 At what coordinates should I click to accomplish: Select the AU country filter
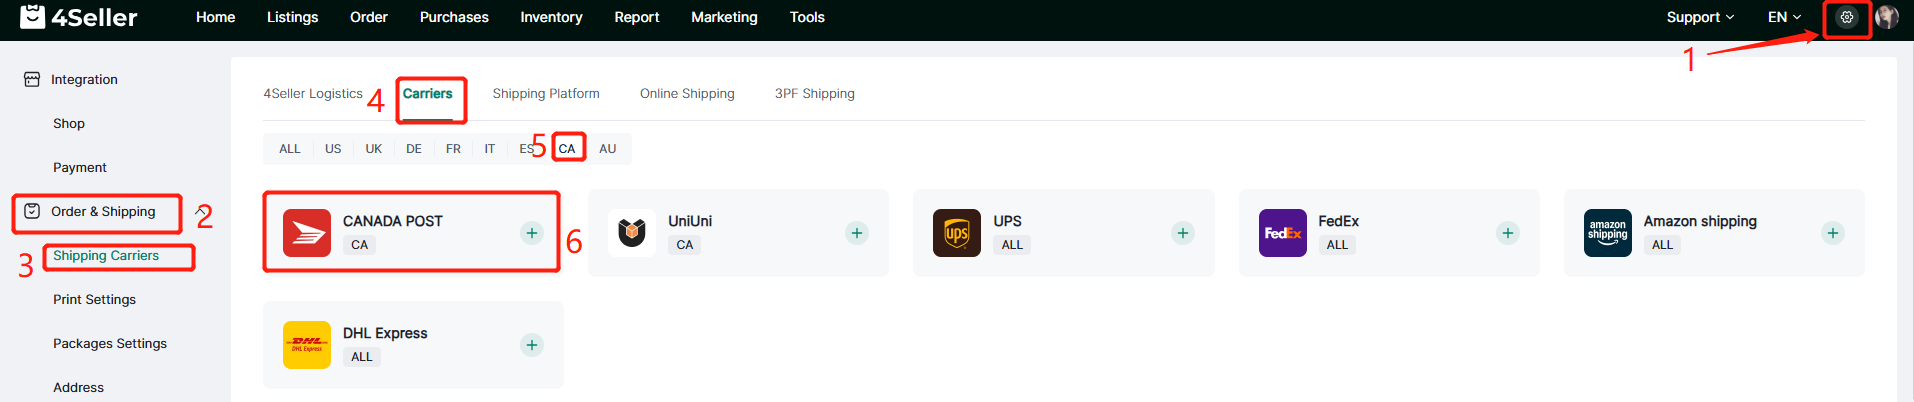pos(607,148)
